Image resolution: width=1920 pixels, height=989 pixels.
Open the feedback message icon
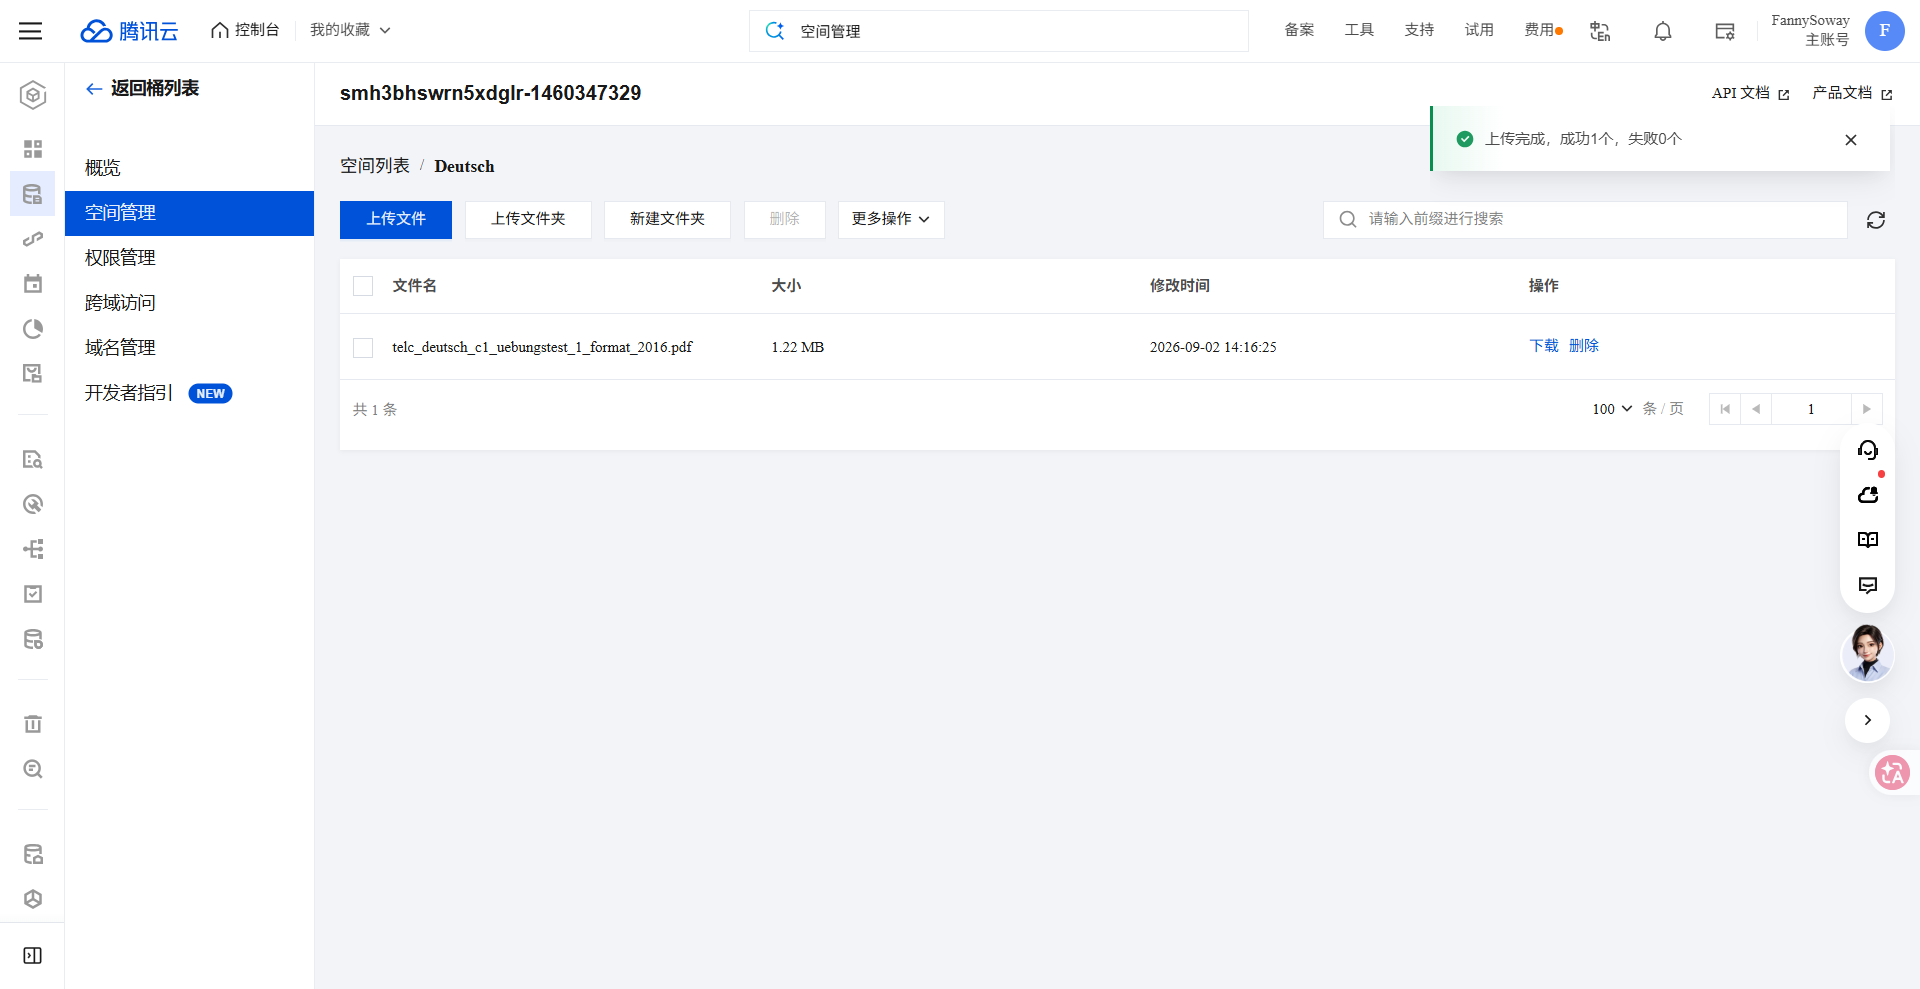(1867, 585)
